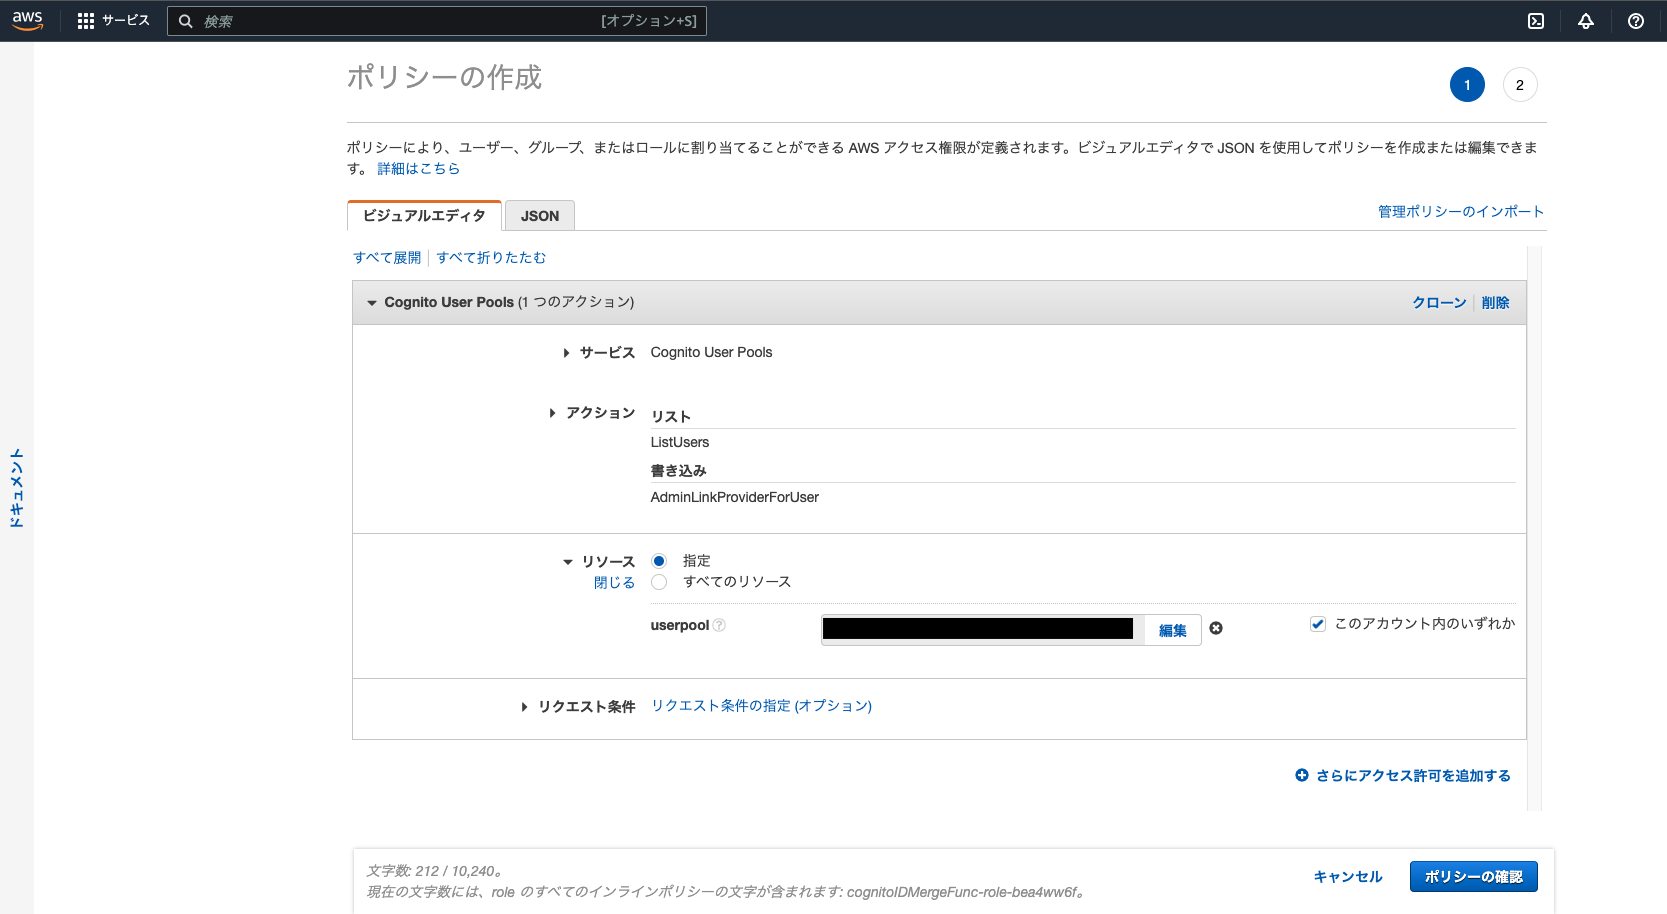
Task: Open リクエスト条件の指定 (オプション) link
Action: tap(762, 706)
